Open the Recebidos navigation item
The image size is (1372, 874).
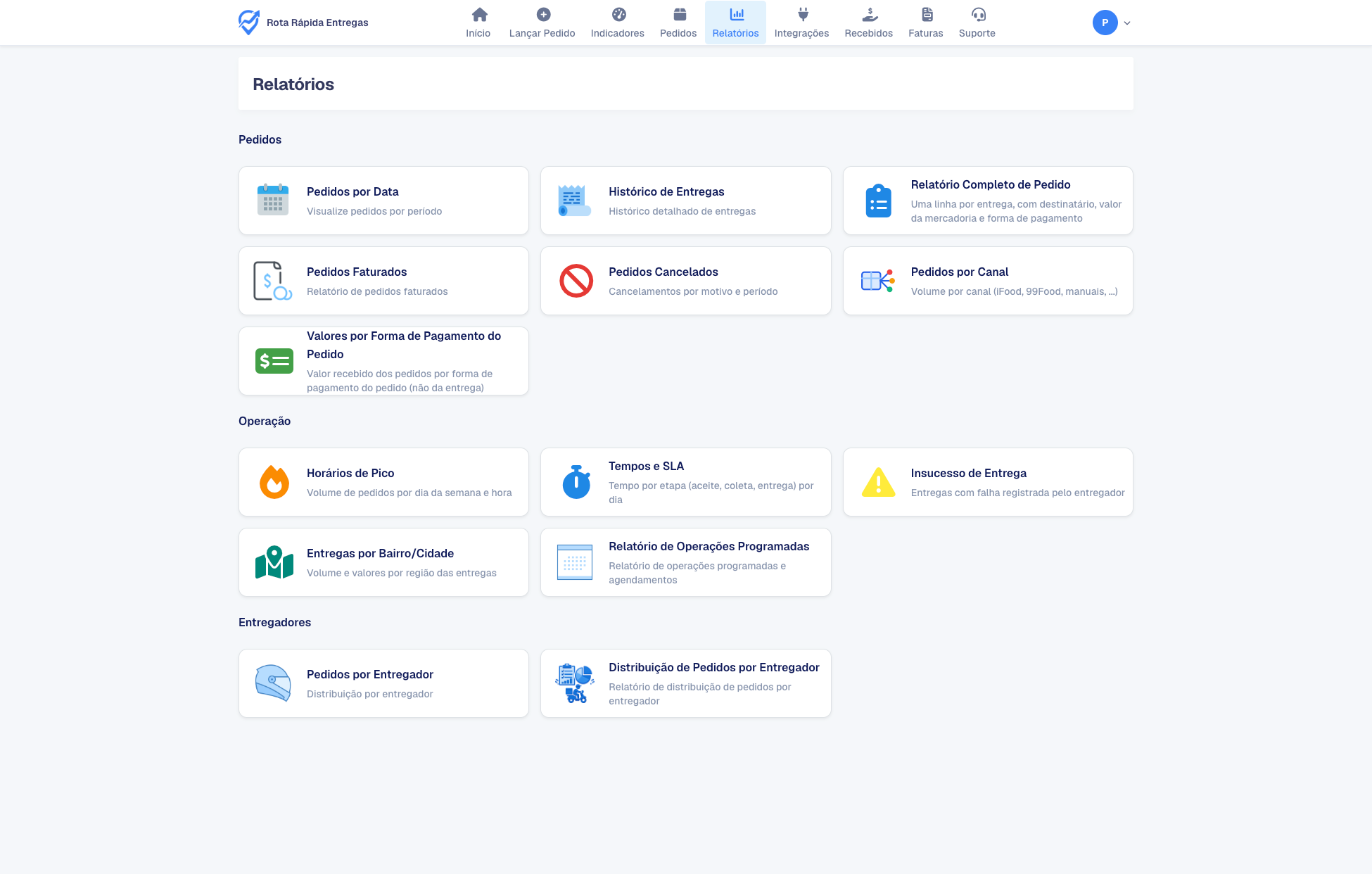point(869,23)
